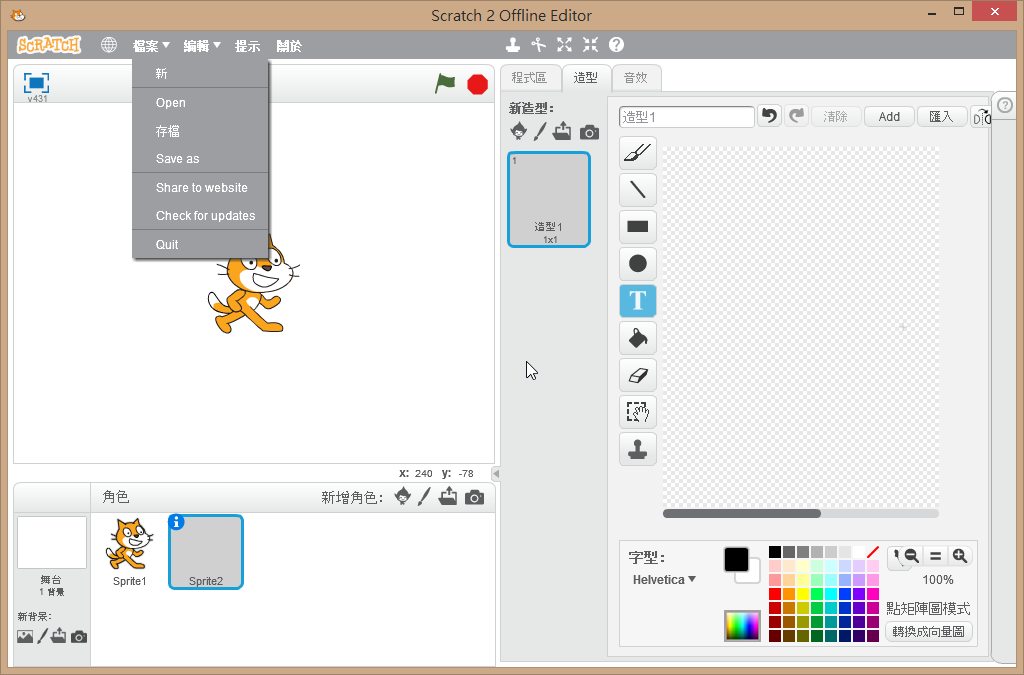The height and width of the screenshot is (675, 1024).
Task: Upload costume from file icon
Action: 562,131
